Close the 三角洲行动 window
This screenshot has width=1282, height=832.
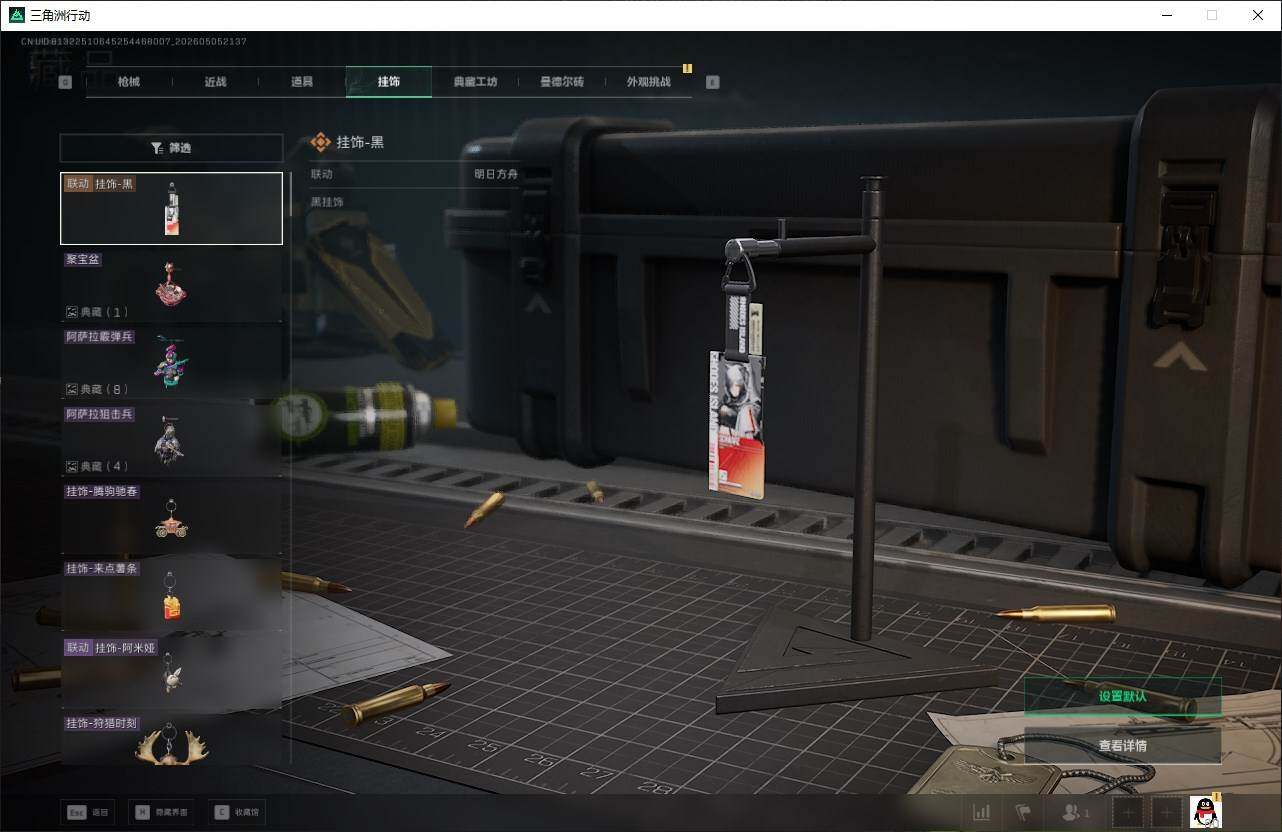1258,15
